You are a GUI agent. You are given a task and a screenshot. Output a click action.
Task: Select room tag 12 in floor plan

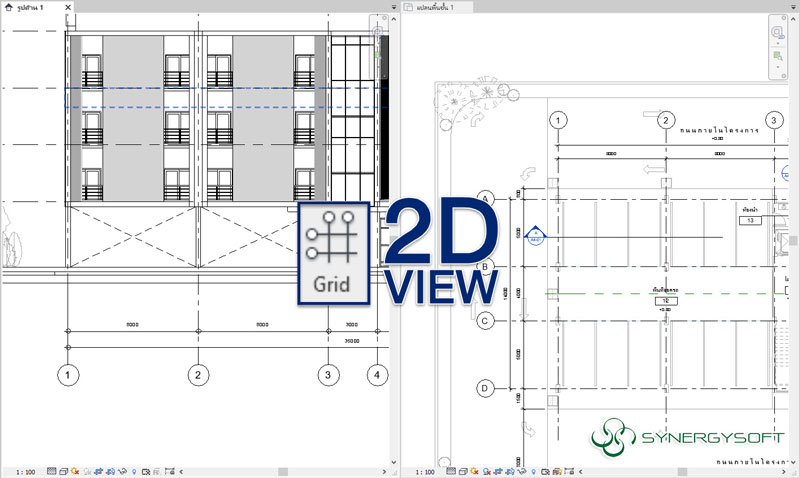[x=666, y=301]
